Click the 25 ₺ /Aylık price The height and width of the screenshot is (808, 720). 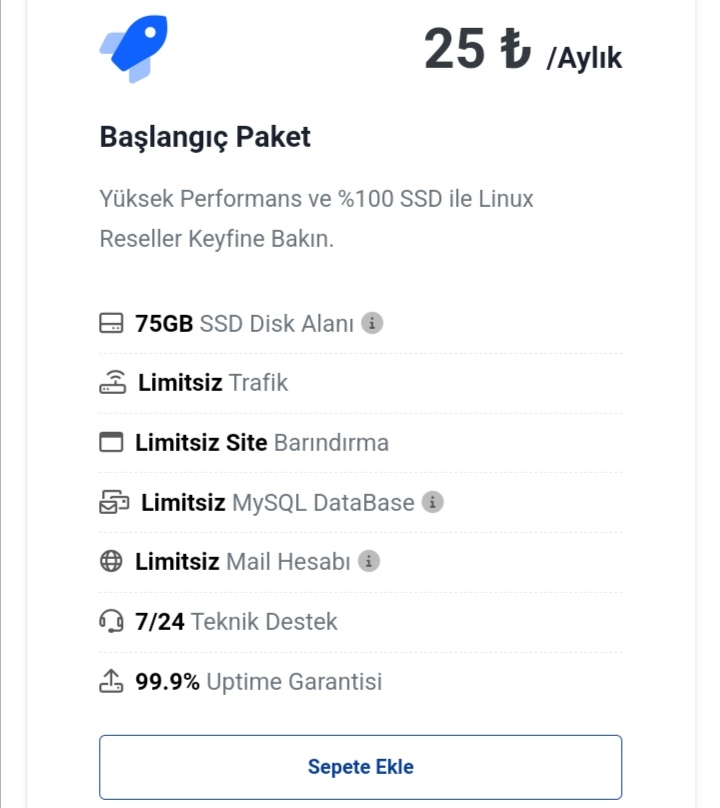coord(523,50)
